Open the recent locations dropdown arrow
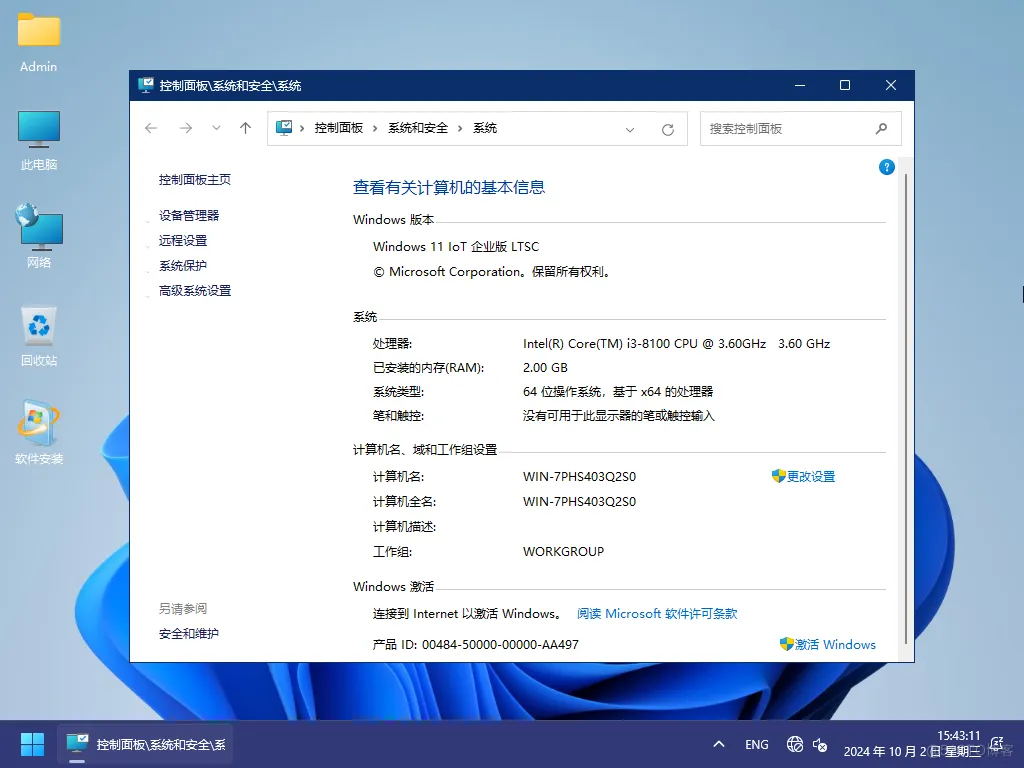 click(x=216, y=128)
